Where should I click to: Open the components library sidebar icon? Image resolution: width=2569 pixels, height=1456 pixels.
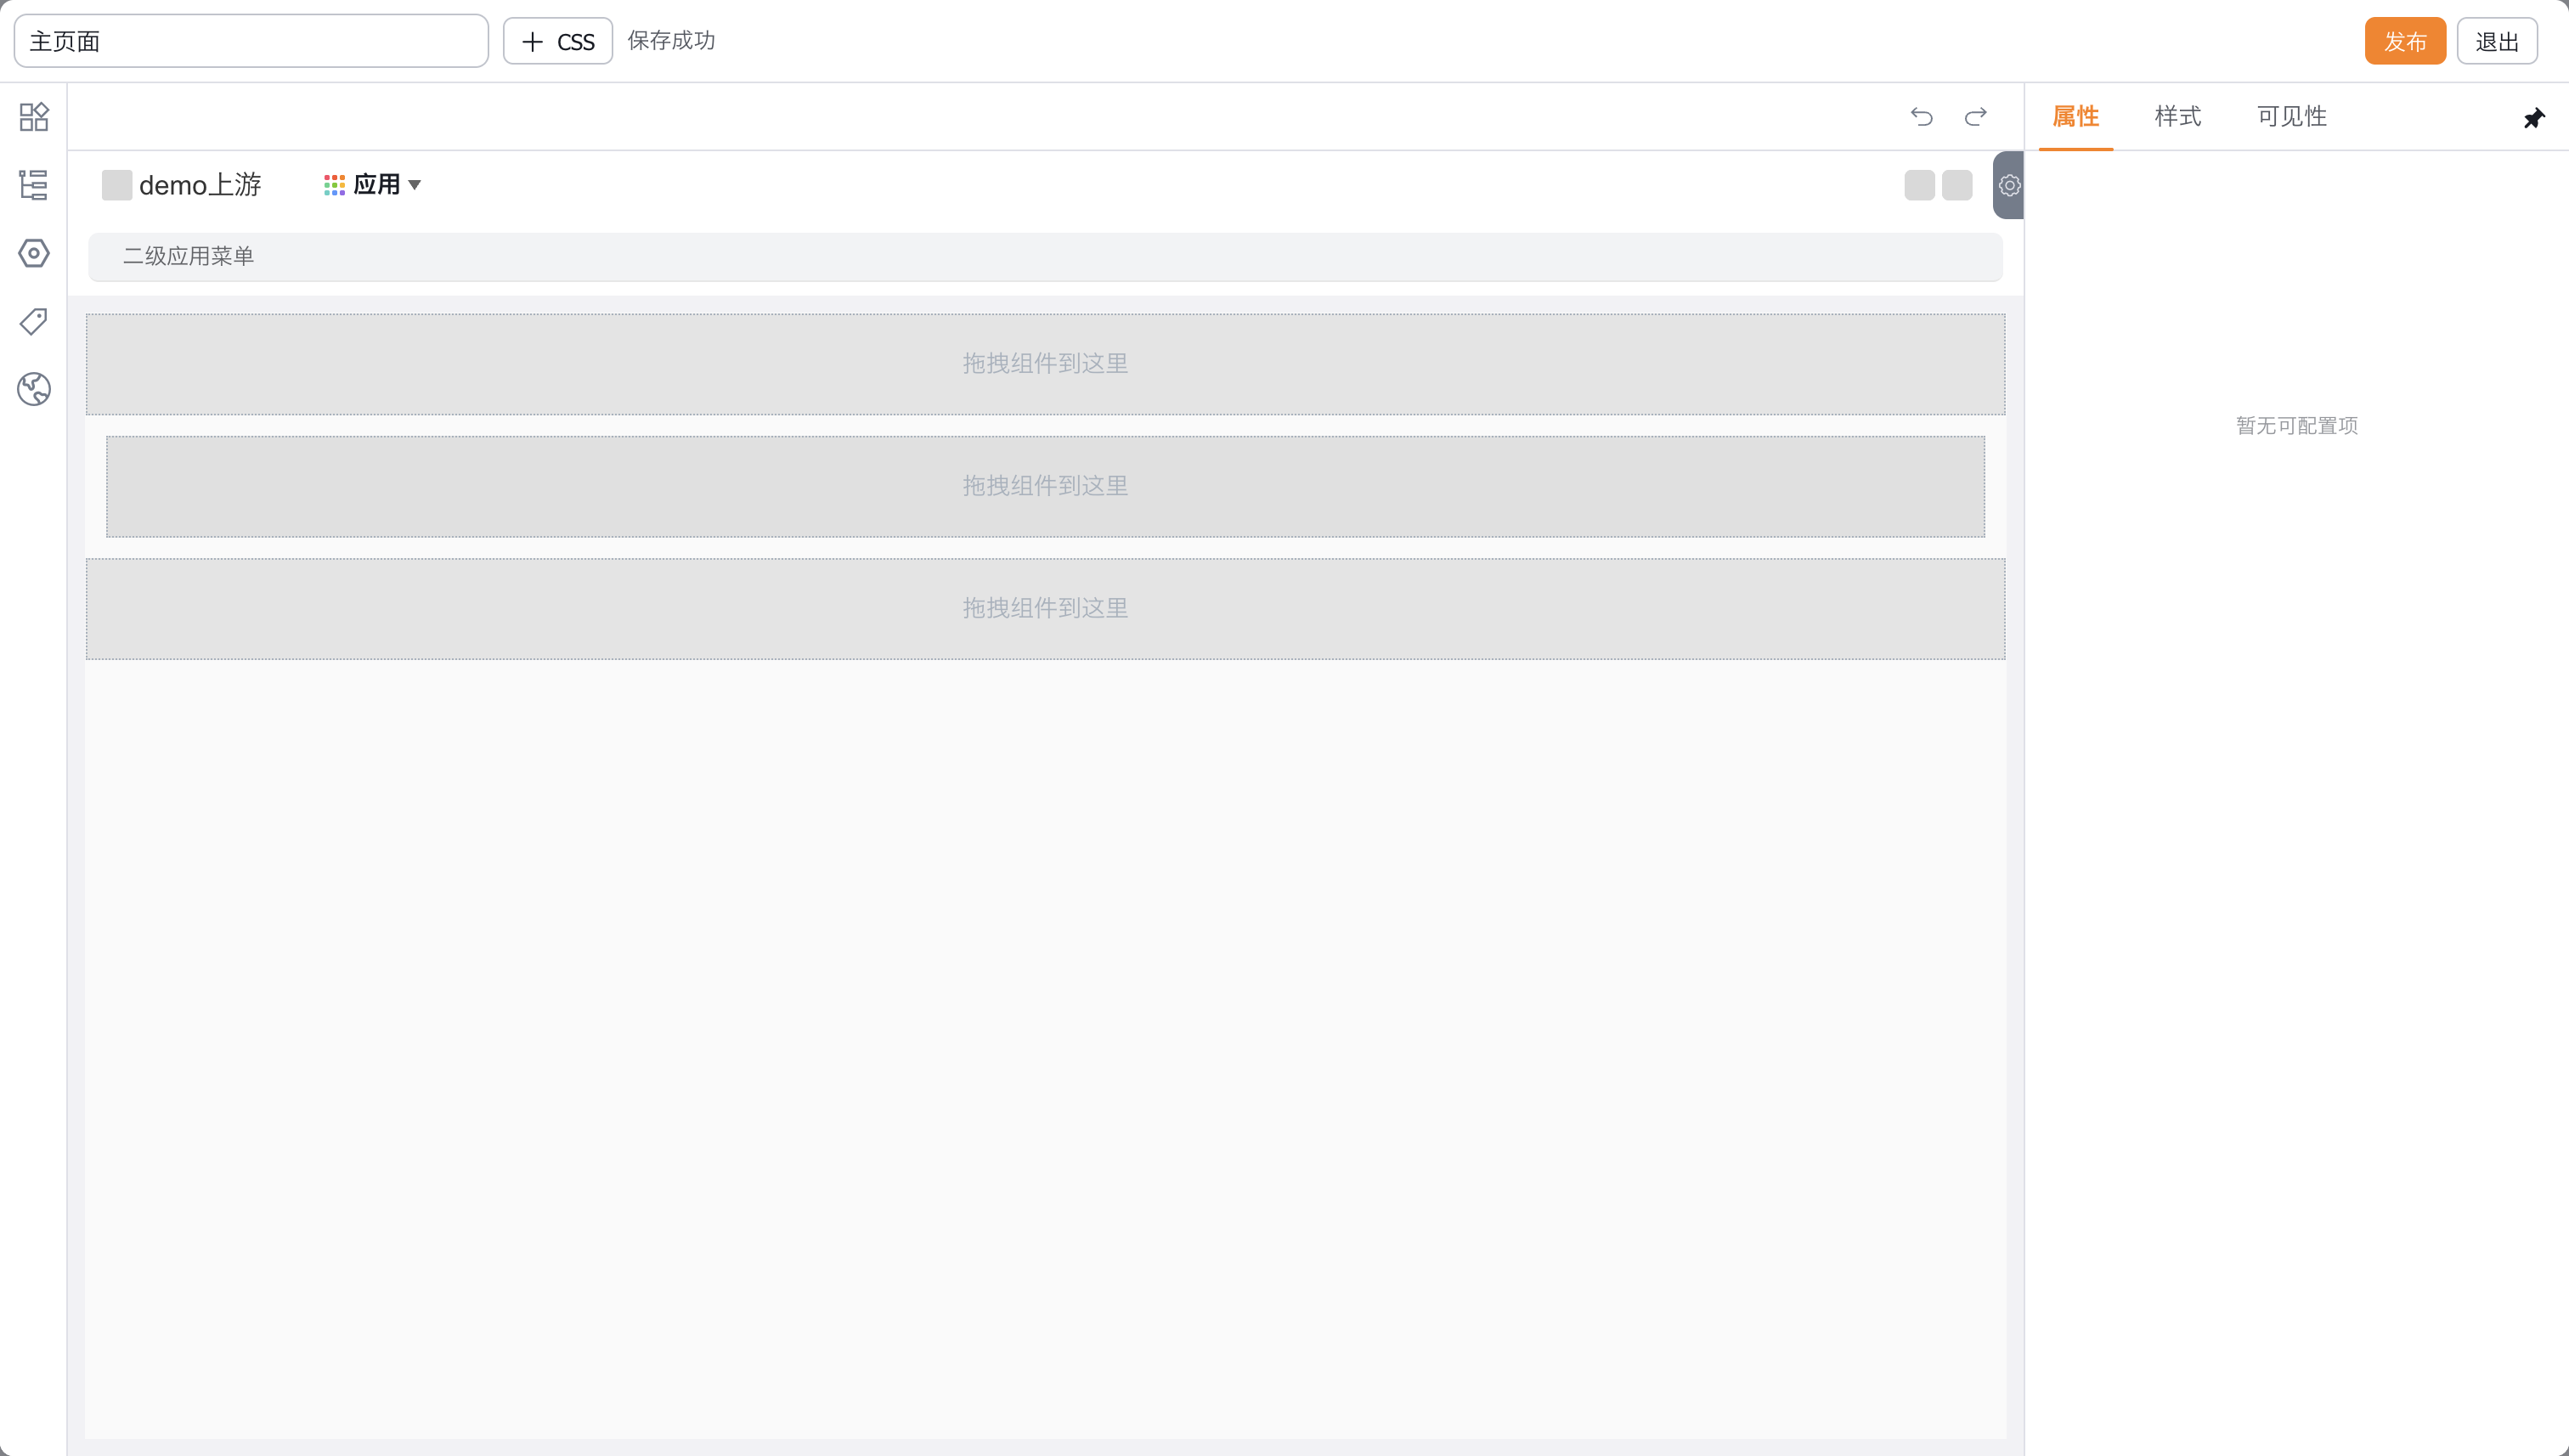point(33,117)
